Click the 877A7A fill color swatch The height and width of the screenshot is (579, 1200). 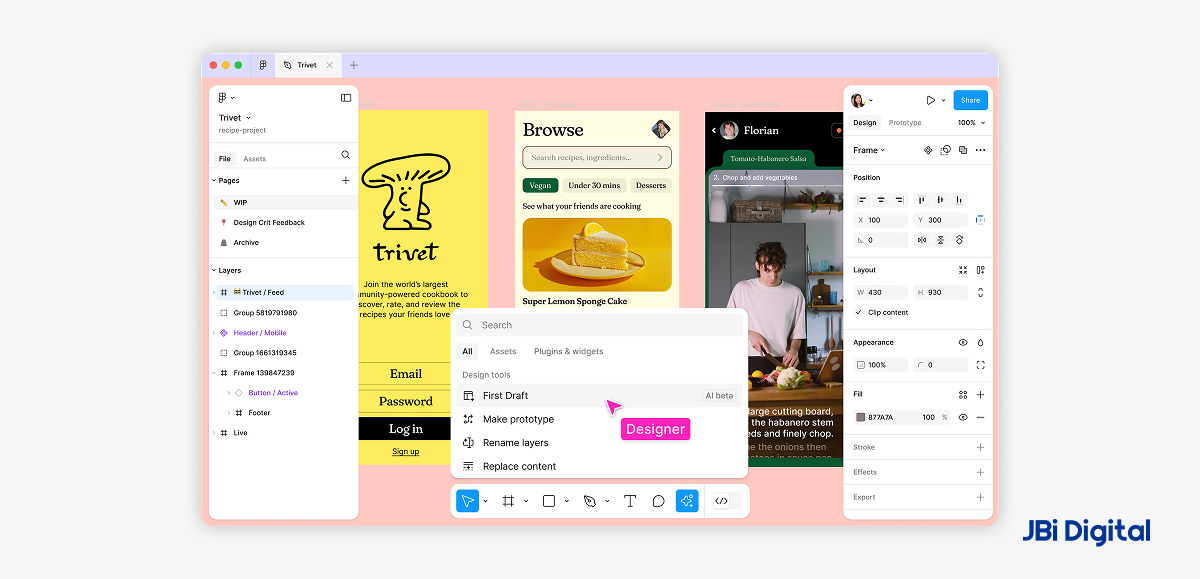pos(861,417)
